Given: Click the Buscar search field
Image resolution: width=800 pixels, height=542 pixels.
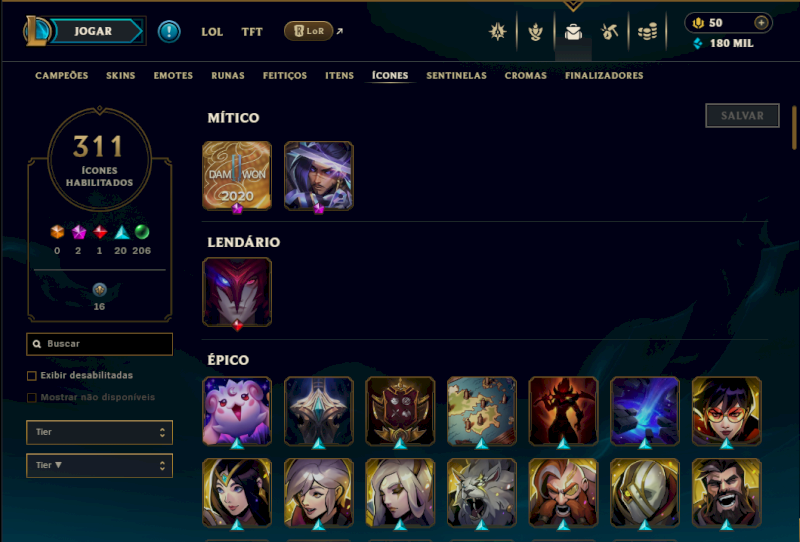Looking at the screenshot, I should (99, 344).
